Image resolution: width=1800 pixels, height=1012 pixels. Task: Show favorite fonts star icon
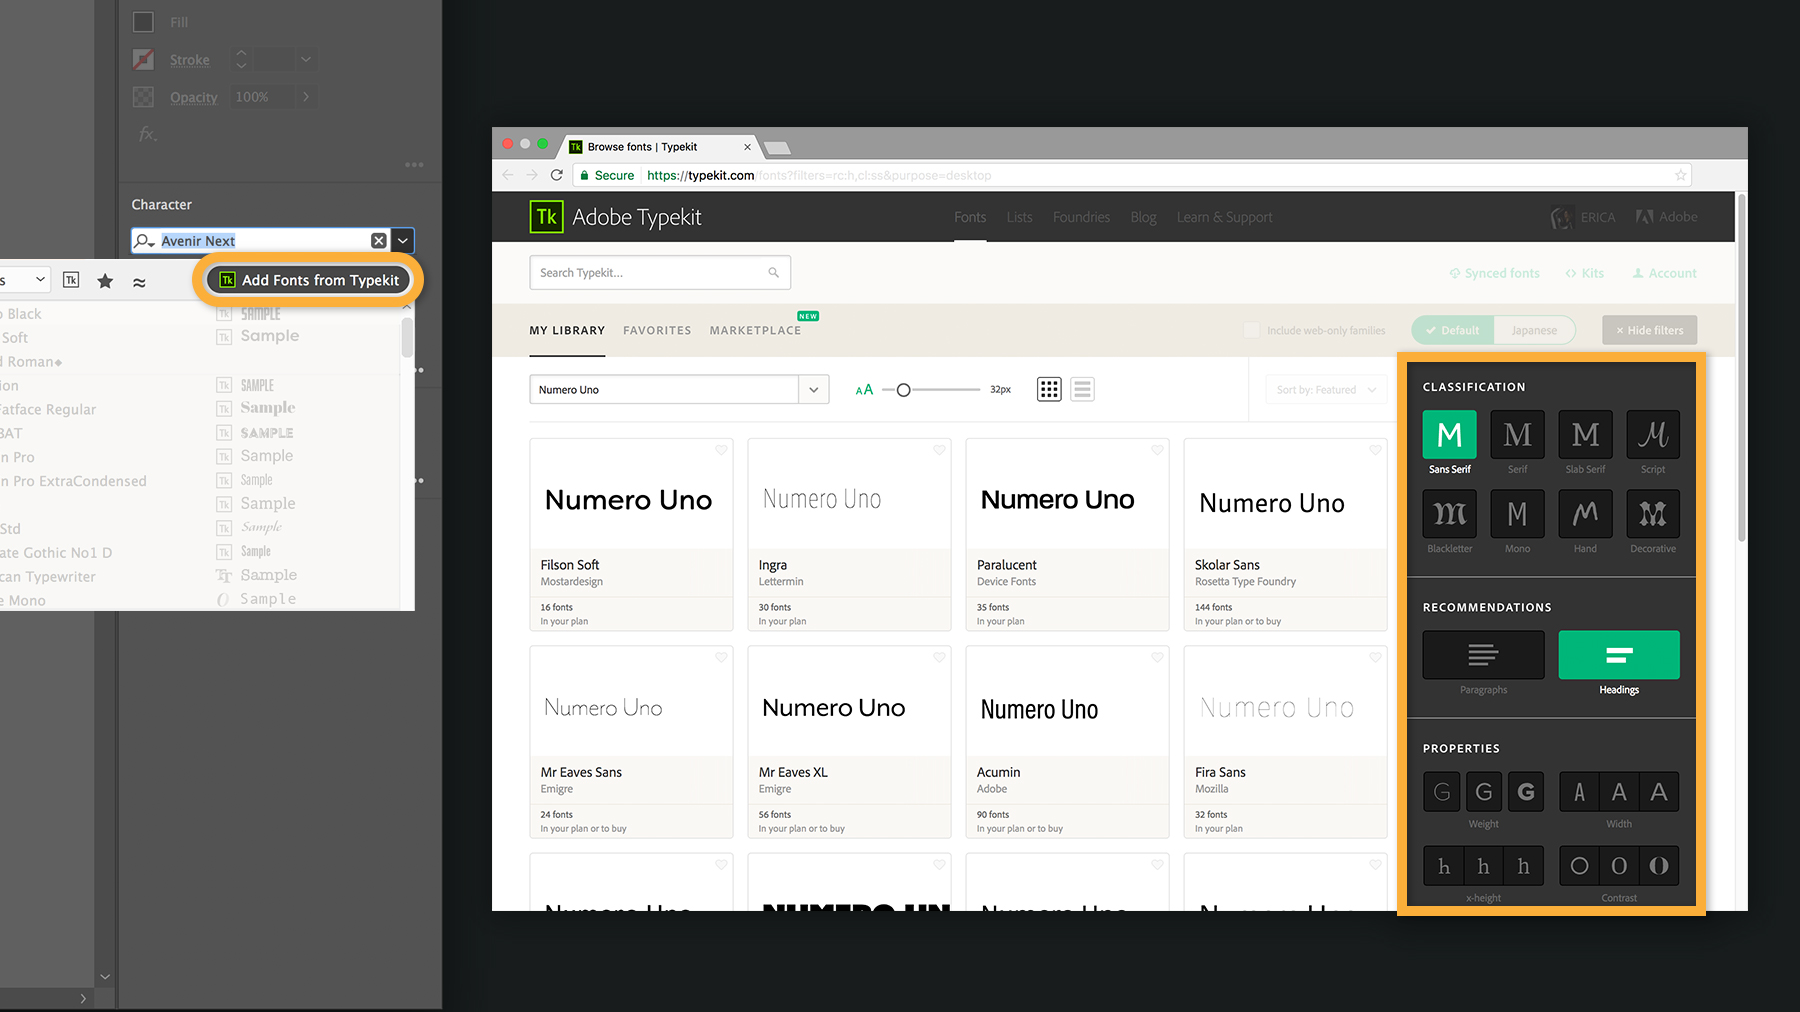coord(105,281)
